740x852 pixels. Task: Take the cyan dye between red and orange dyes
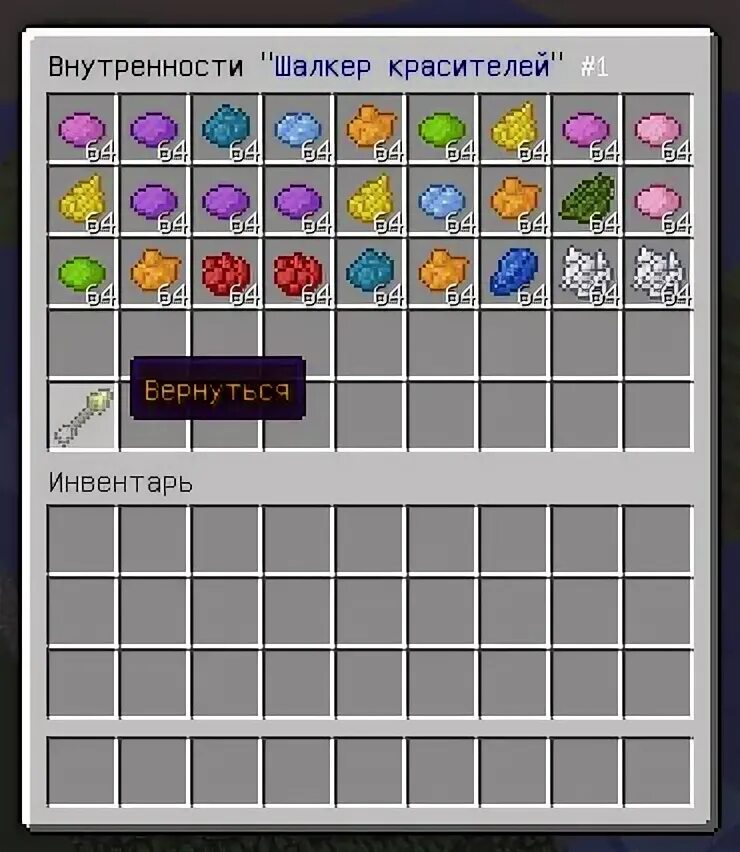(x=371, y=273)
